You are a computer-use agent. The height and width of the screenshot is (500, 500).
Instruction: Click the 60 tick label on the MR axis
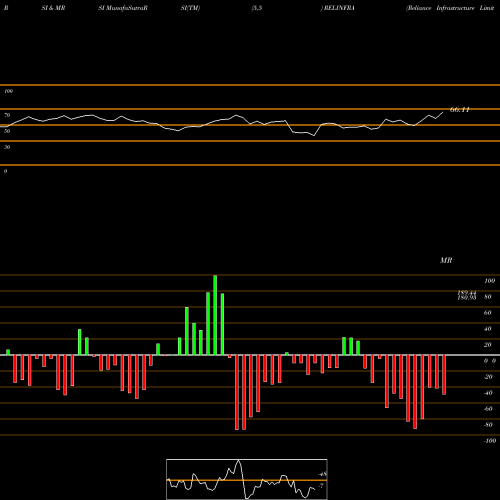click(x=488, y=313)
